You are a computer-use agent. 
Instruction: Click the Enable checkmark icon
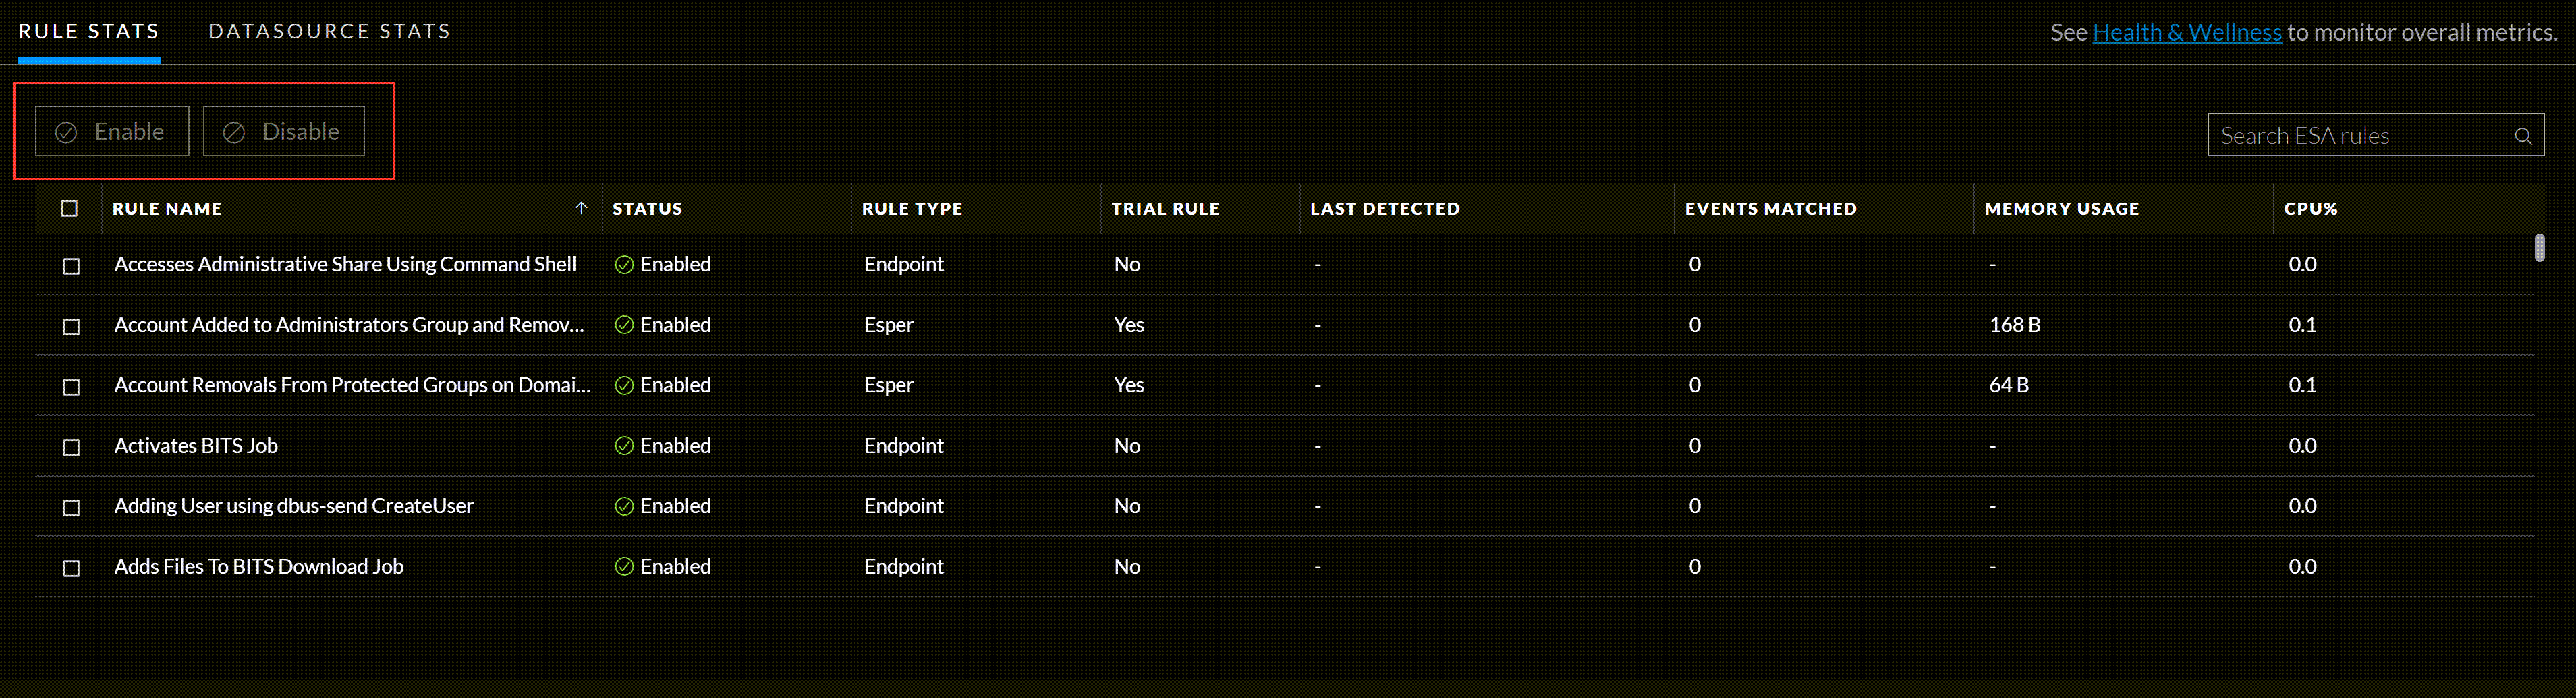[66, 132]
